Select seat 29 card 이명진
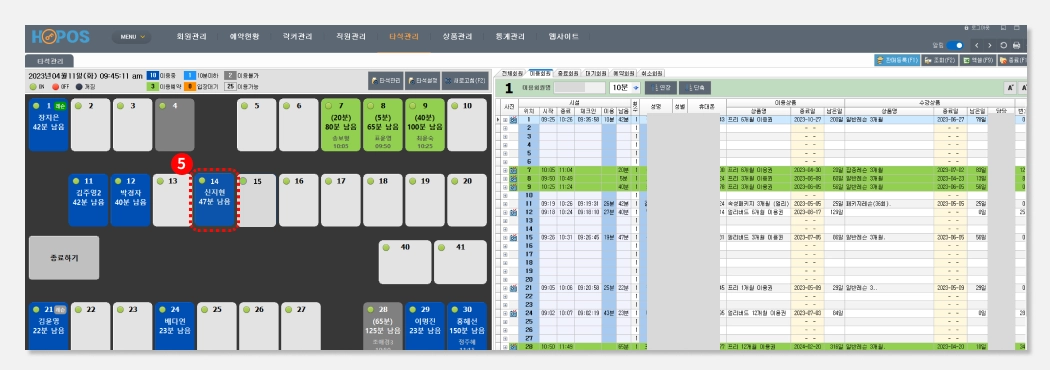Viewport: 1050px width, 370px height. point(425,327)
